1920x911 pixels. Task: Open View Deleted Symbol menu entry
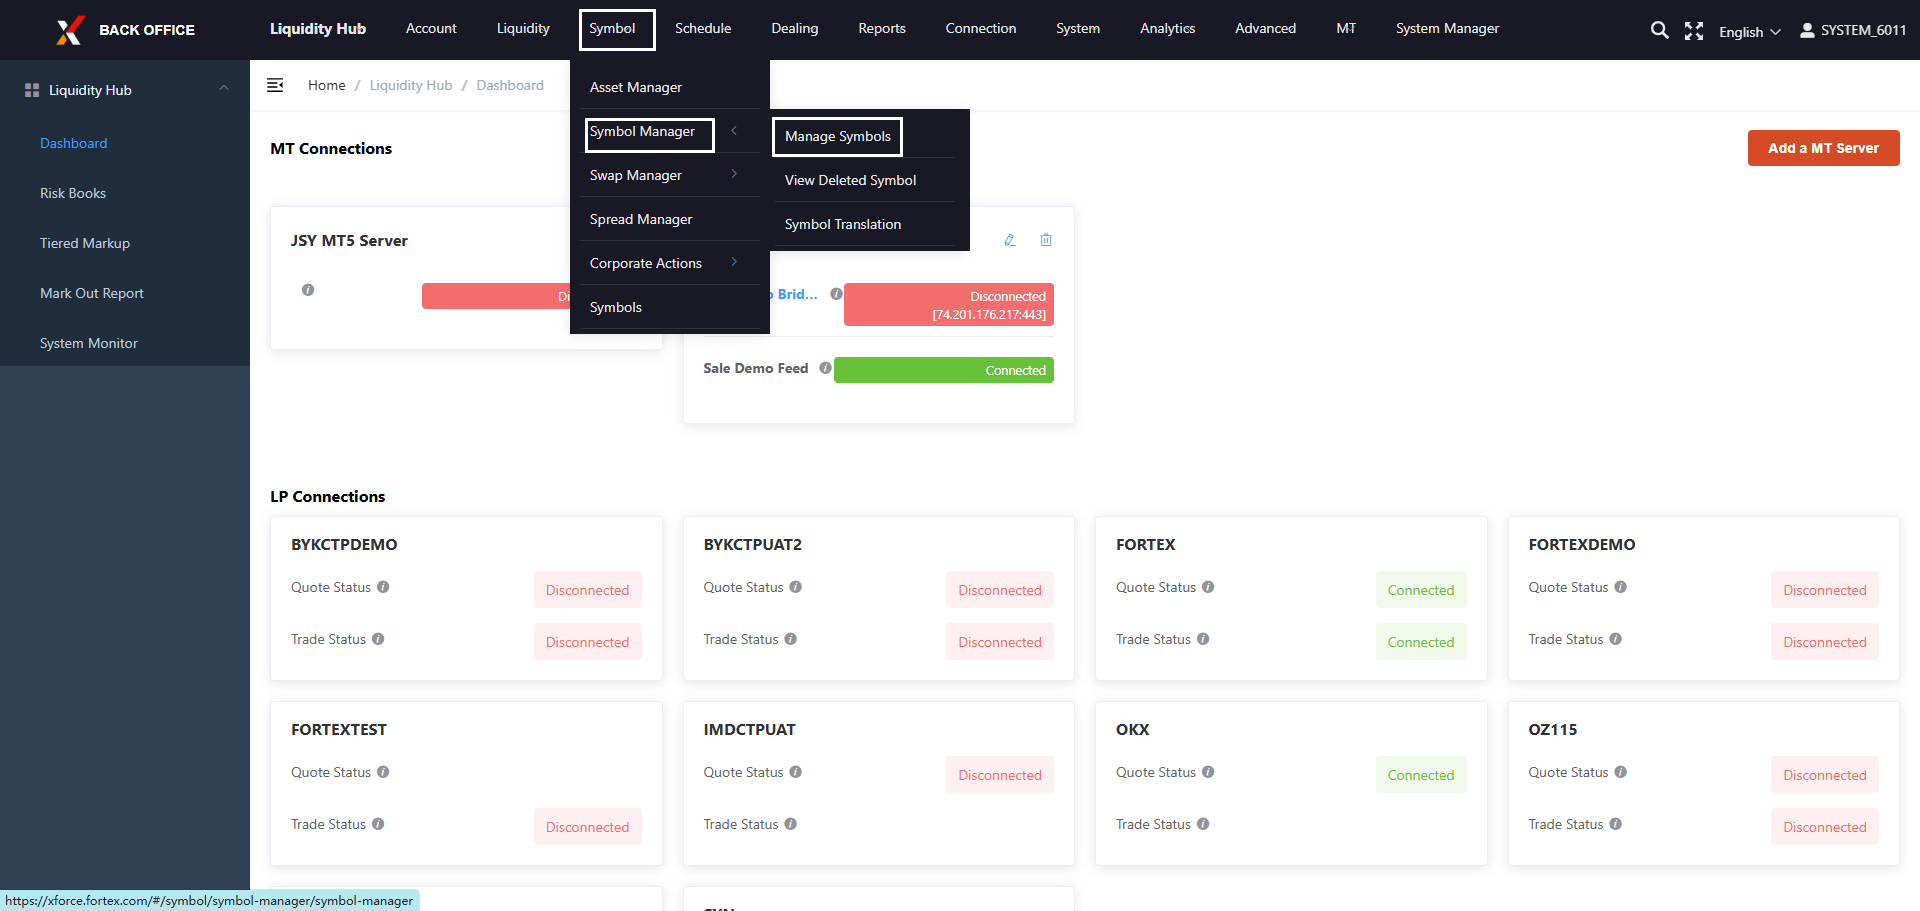(850, 181)
